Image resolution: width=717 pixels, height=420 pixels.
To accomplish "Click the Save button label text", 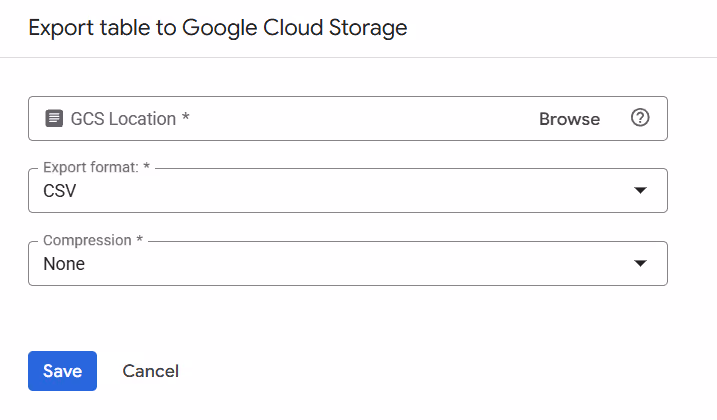I will [x=62, y=371].
